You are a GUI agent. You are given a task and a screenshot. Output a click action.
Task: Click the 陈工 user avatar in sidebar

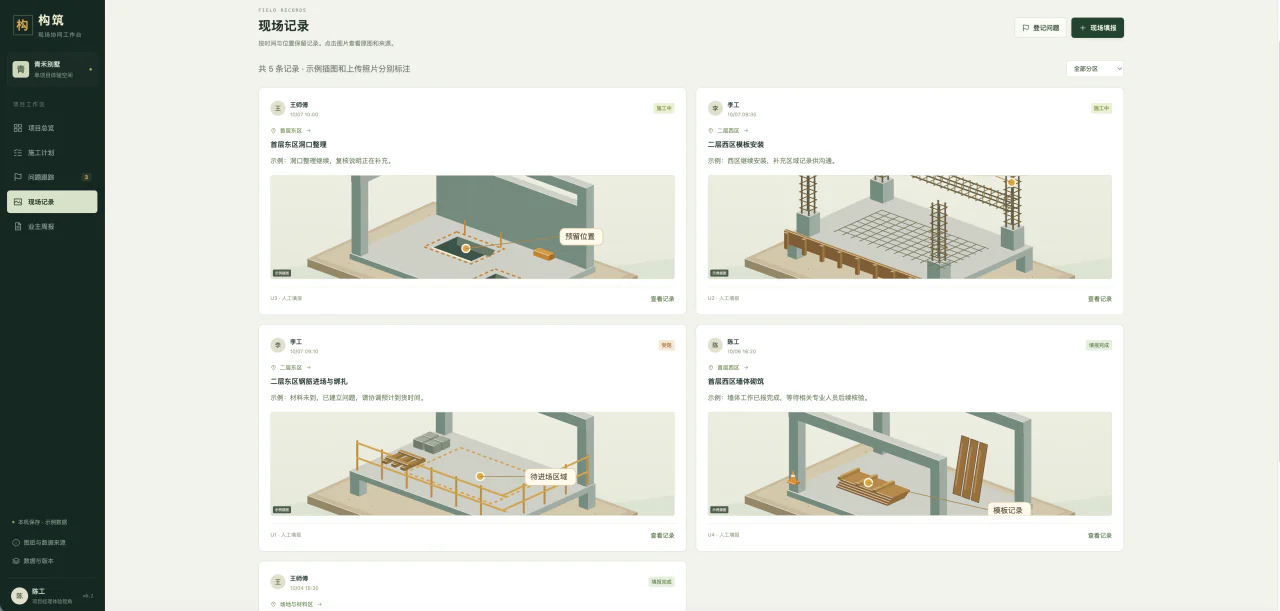click(18, 595)
